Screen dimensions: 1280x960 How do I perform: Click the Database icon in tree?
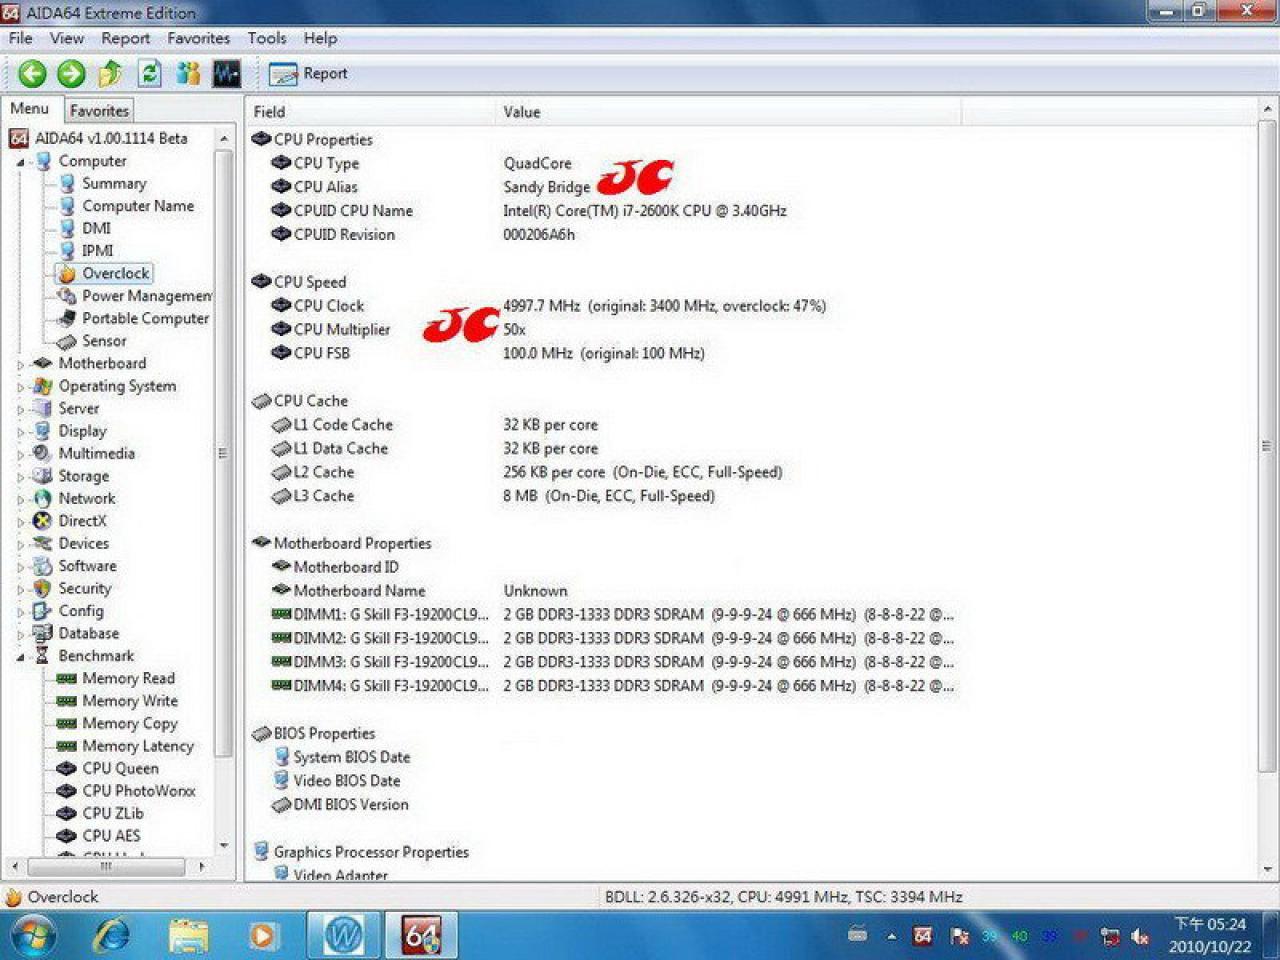(x=42, y=633)
